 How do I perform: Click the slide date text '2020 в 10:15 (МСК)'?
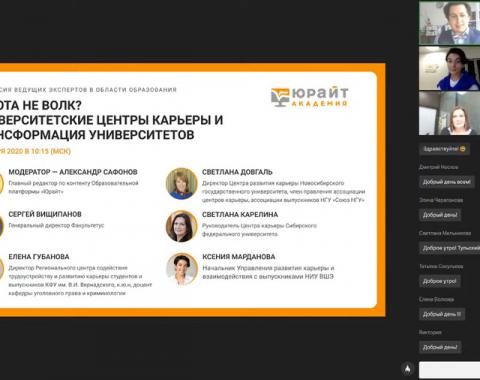click(39, 151)
